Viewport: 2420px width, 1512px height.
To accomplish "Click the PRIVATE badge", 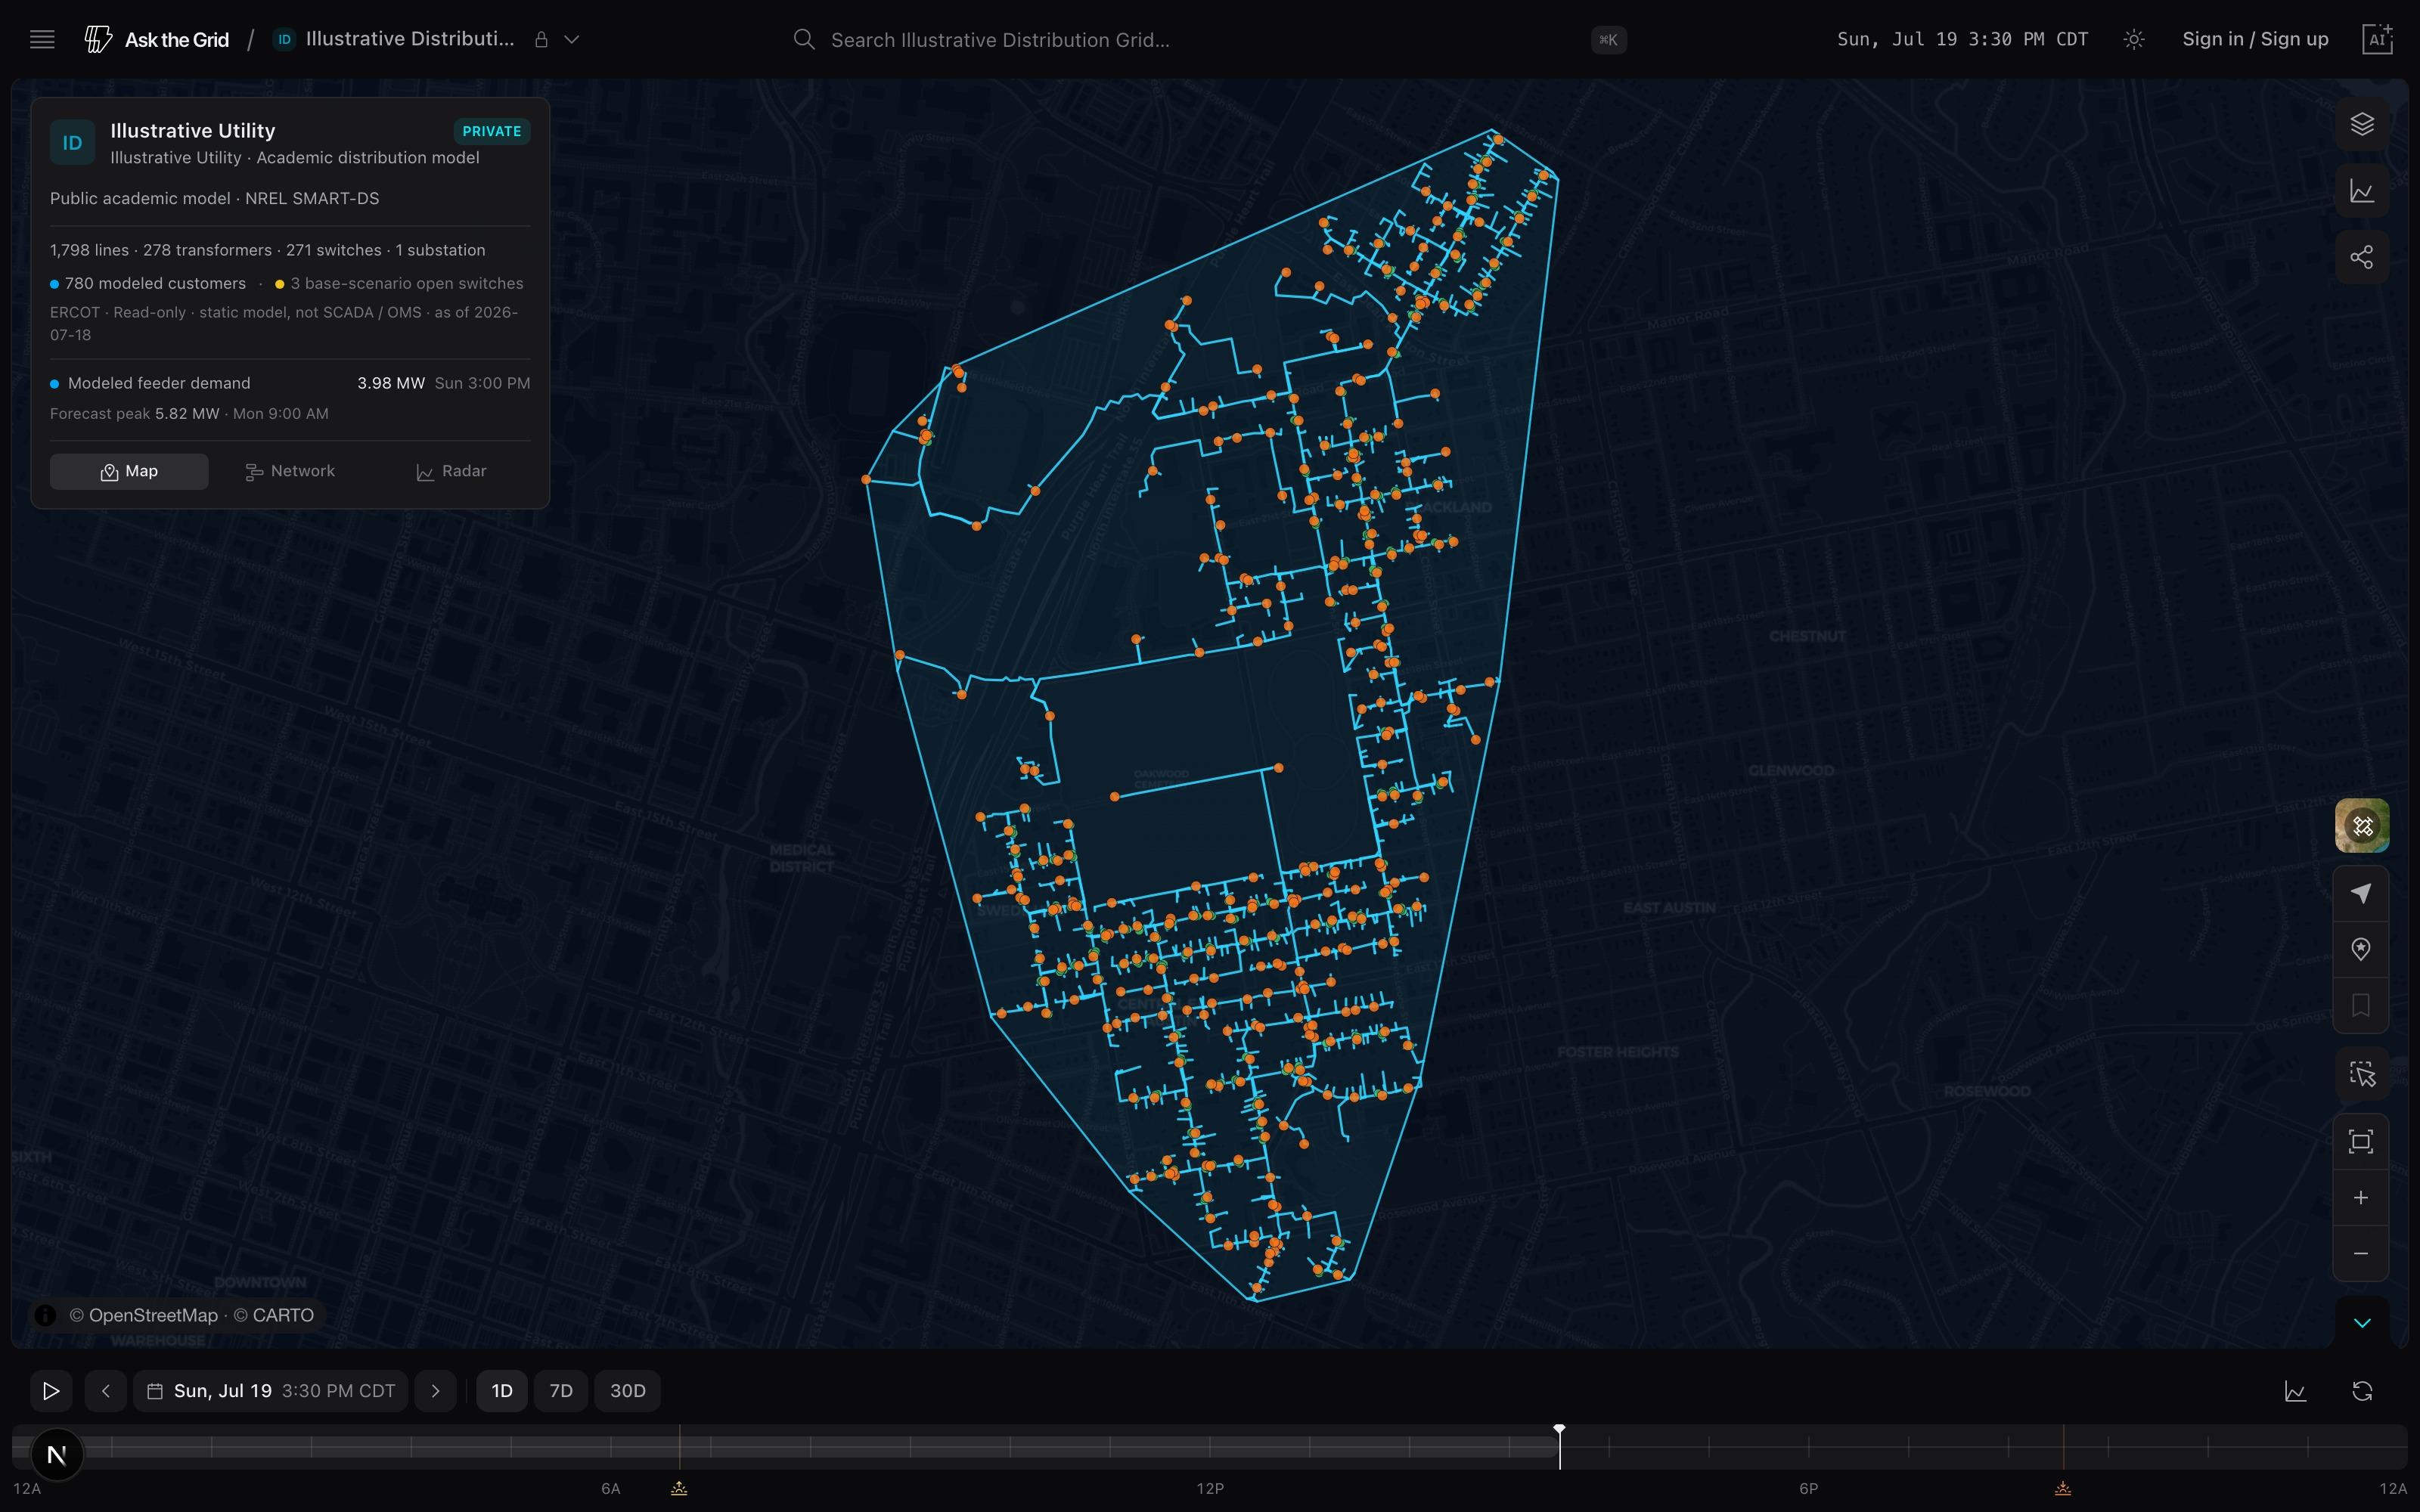I will pos(491,131).
